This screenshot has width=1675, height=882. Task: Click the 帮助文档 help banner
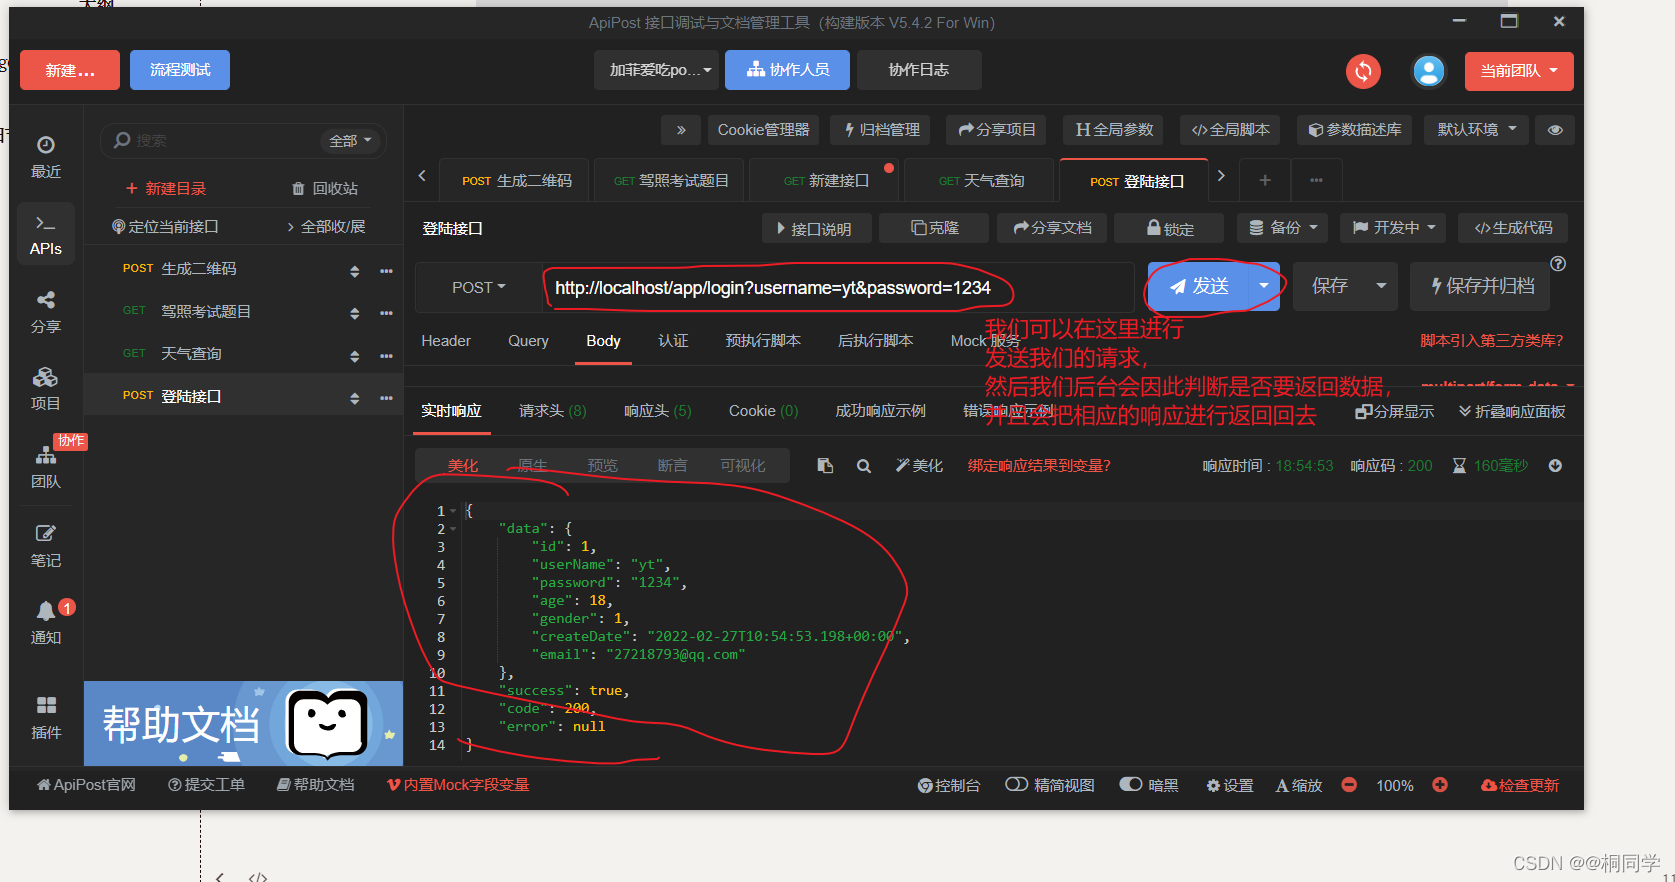point(243,723)
